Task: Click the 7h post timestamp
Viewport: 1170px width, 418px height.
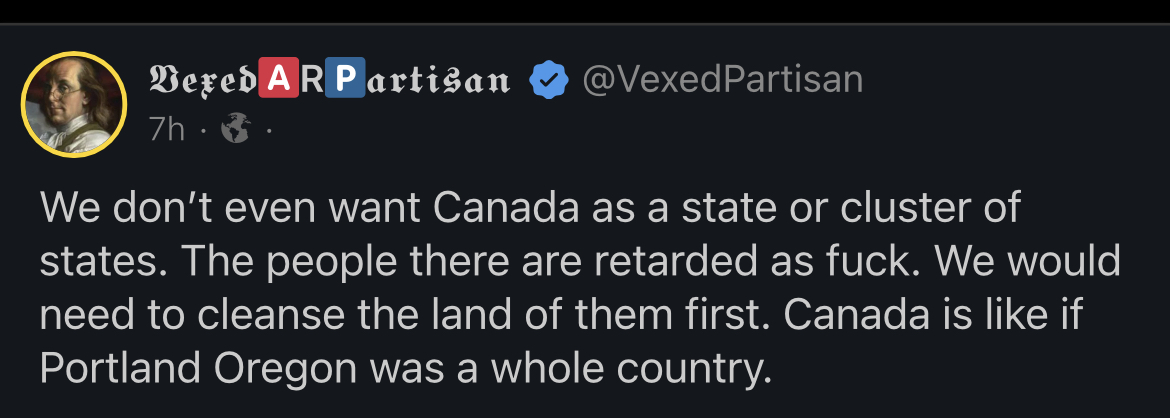Action: [x=167, y=129]
